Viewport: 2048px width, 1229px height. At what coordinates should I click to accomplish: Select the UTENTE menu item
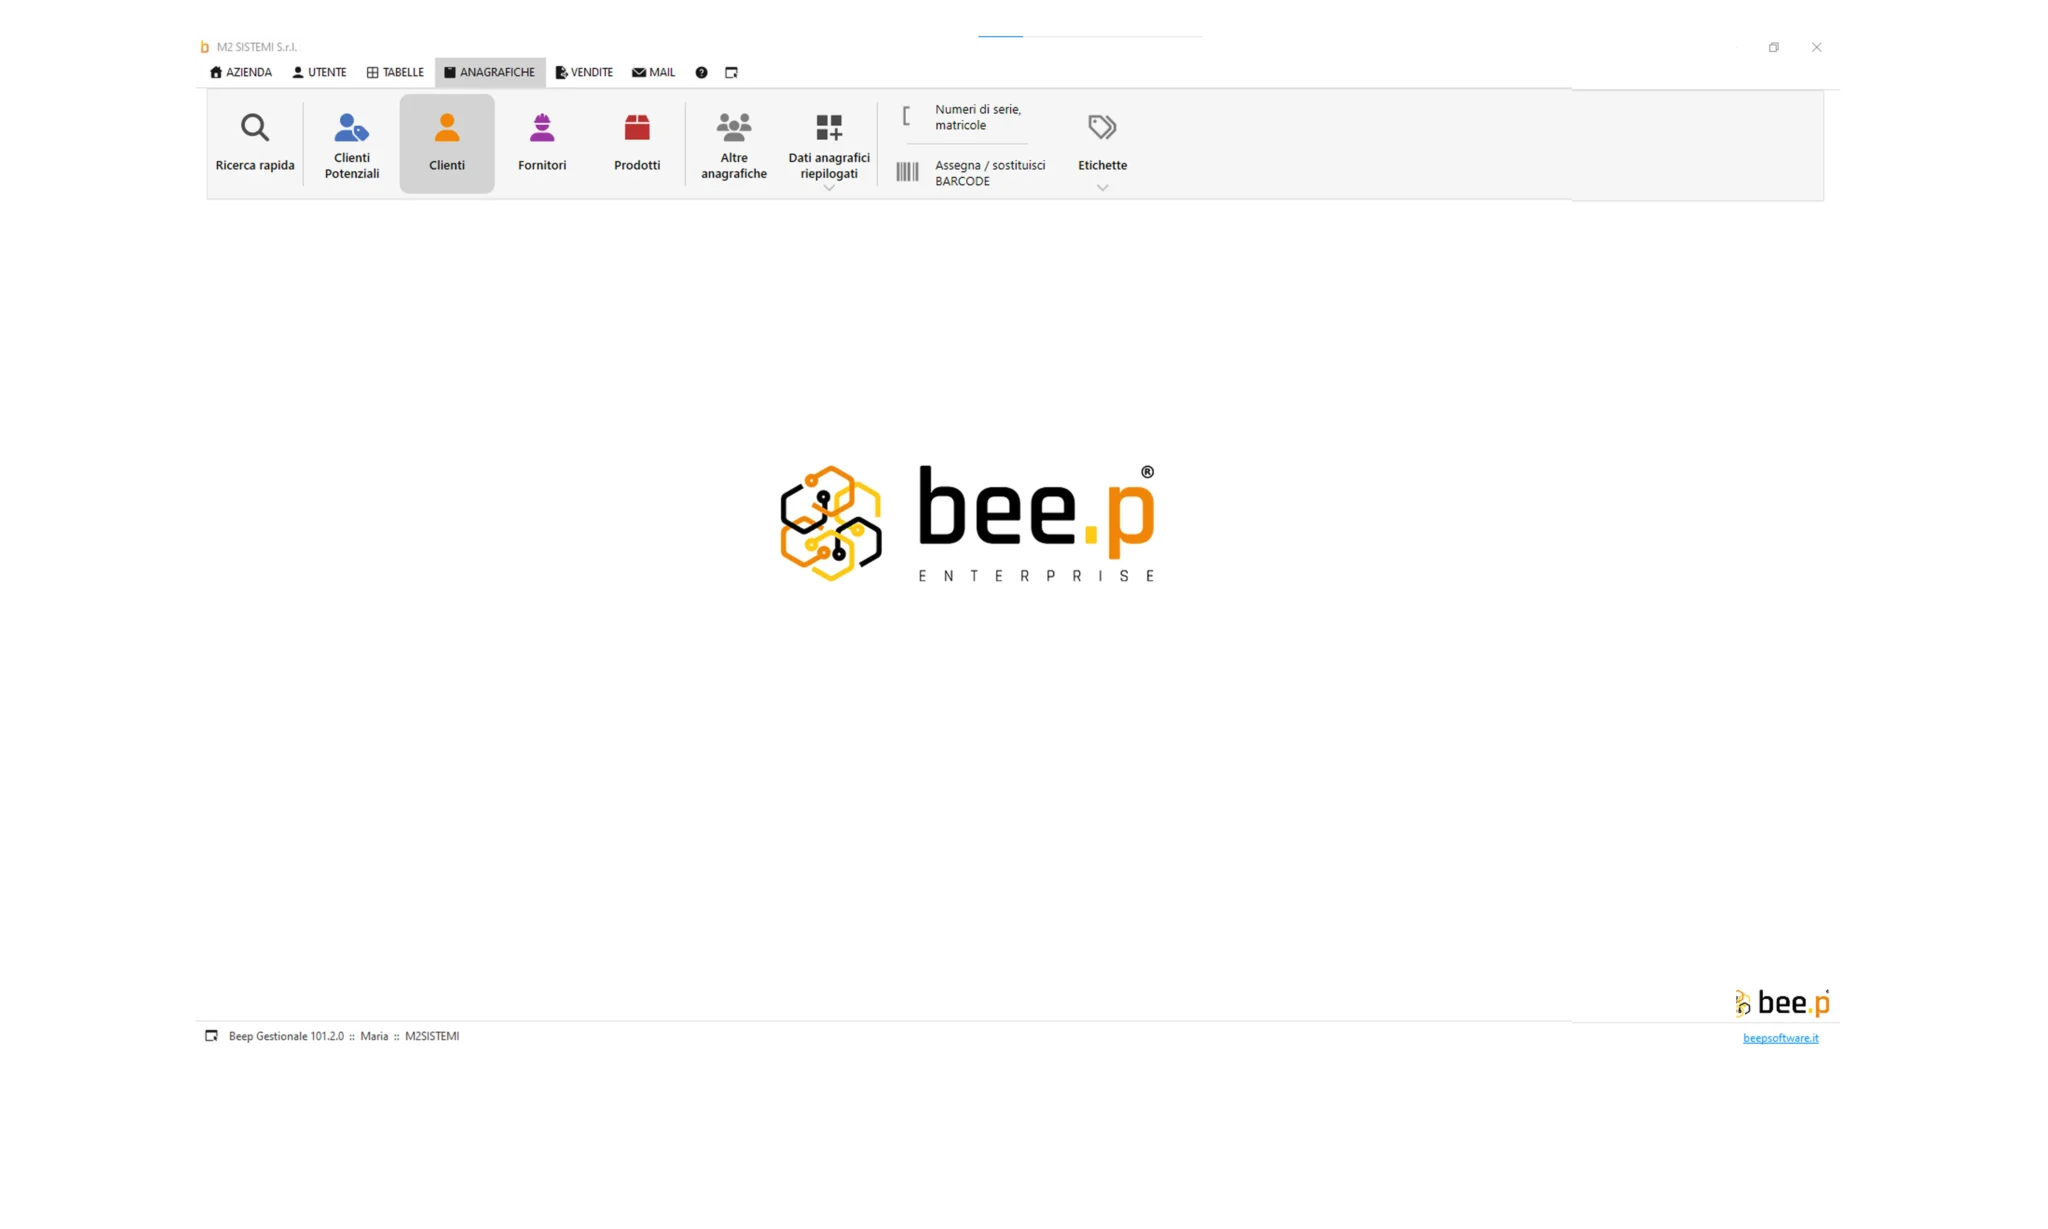point(318,72)
